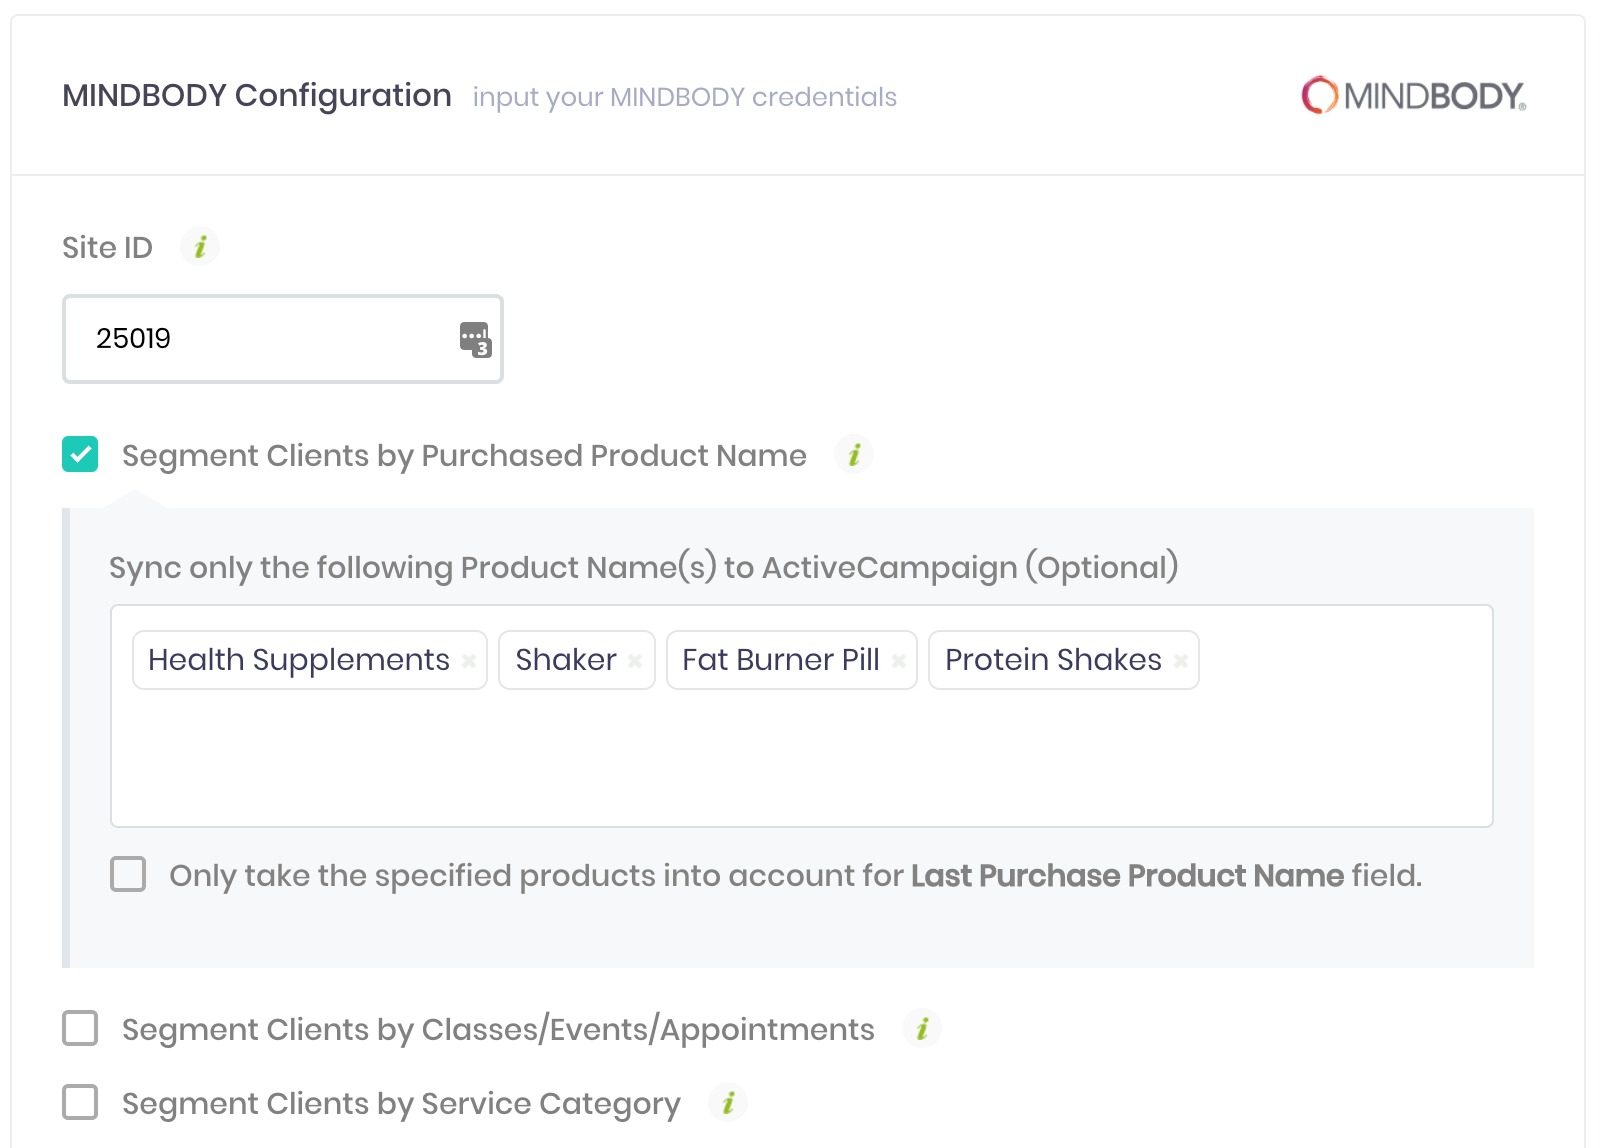The image size is (1602, 1148).
Task: Click empty area of product names tag box
Action: (x=802, y=760)
